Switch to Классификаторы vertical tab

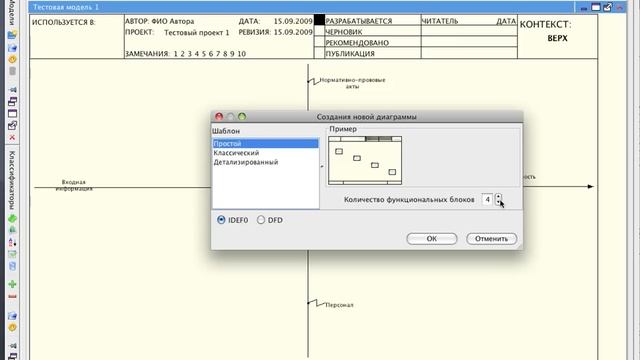12,180
